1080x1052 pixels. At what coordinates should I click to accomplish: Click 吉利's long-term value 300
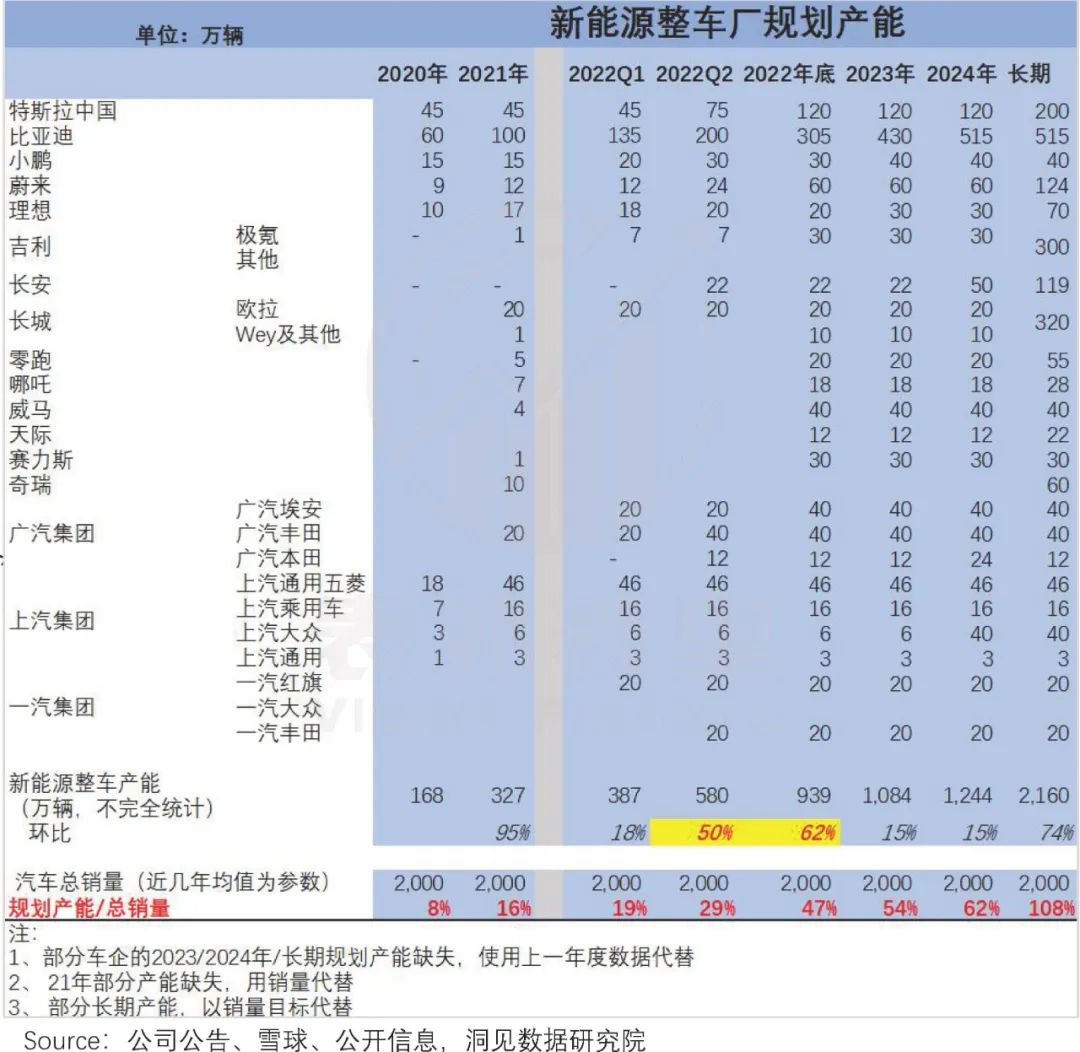point(1051,247)
